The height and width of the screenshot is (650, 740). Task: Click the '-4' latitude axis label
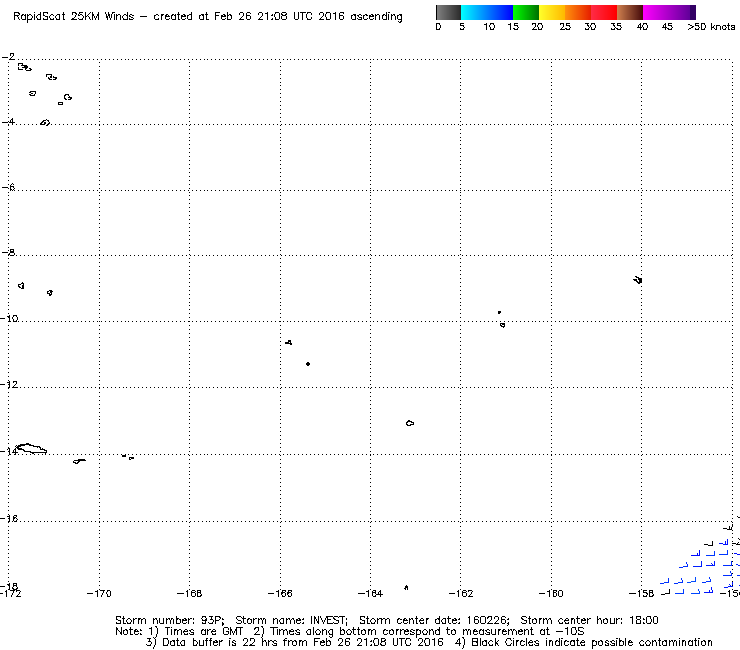[8, 122]
